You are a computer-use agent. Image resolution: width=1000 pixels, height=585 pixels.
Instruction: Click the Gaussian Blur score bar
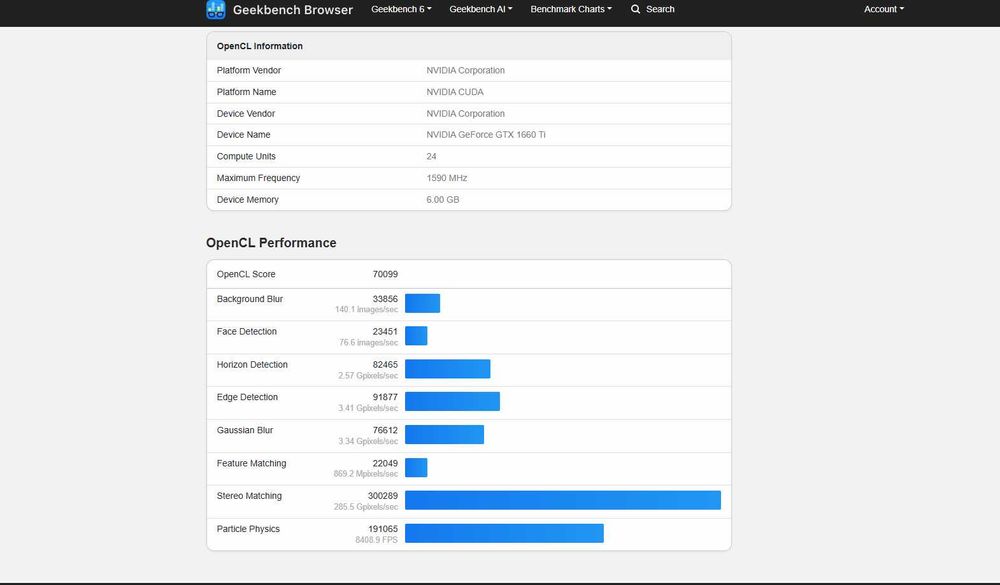(445, 434)
